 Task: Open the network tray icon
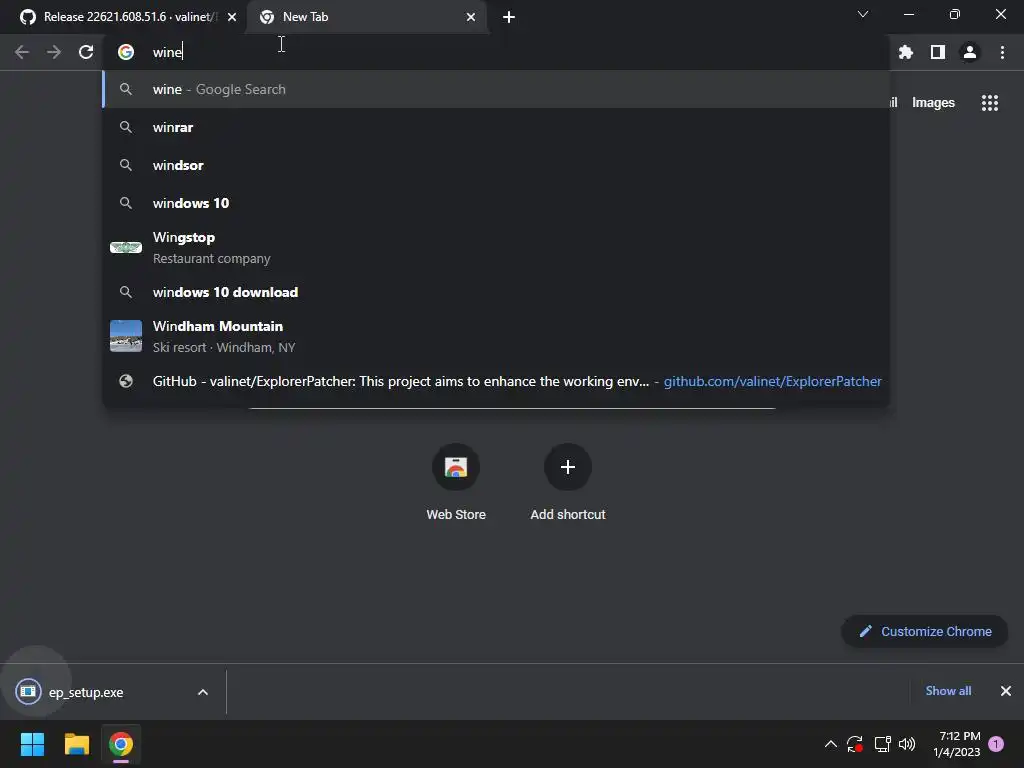882,744
